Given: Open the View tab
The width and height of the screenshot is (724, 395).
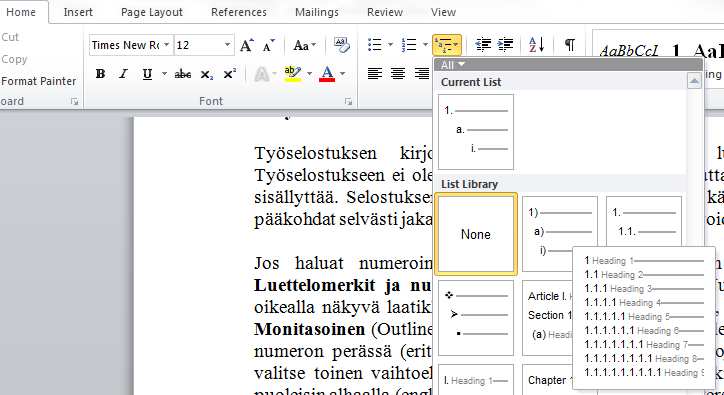Looking at the screenshot, I should 443,12.
